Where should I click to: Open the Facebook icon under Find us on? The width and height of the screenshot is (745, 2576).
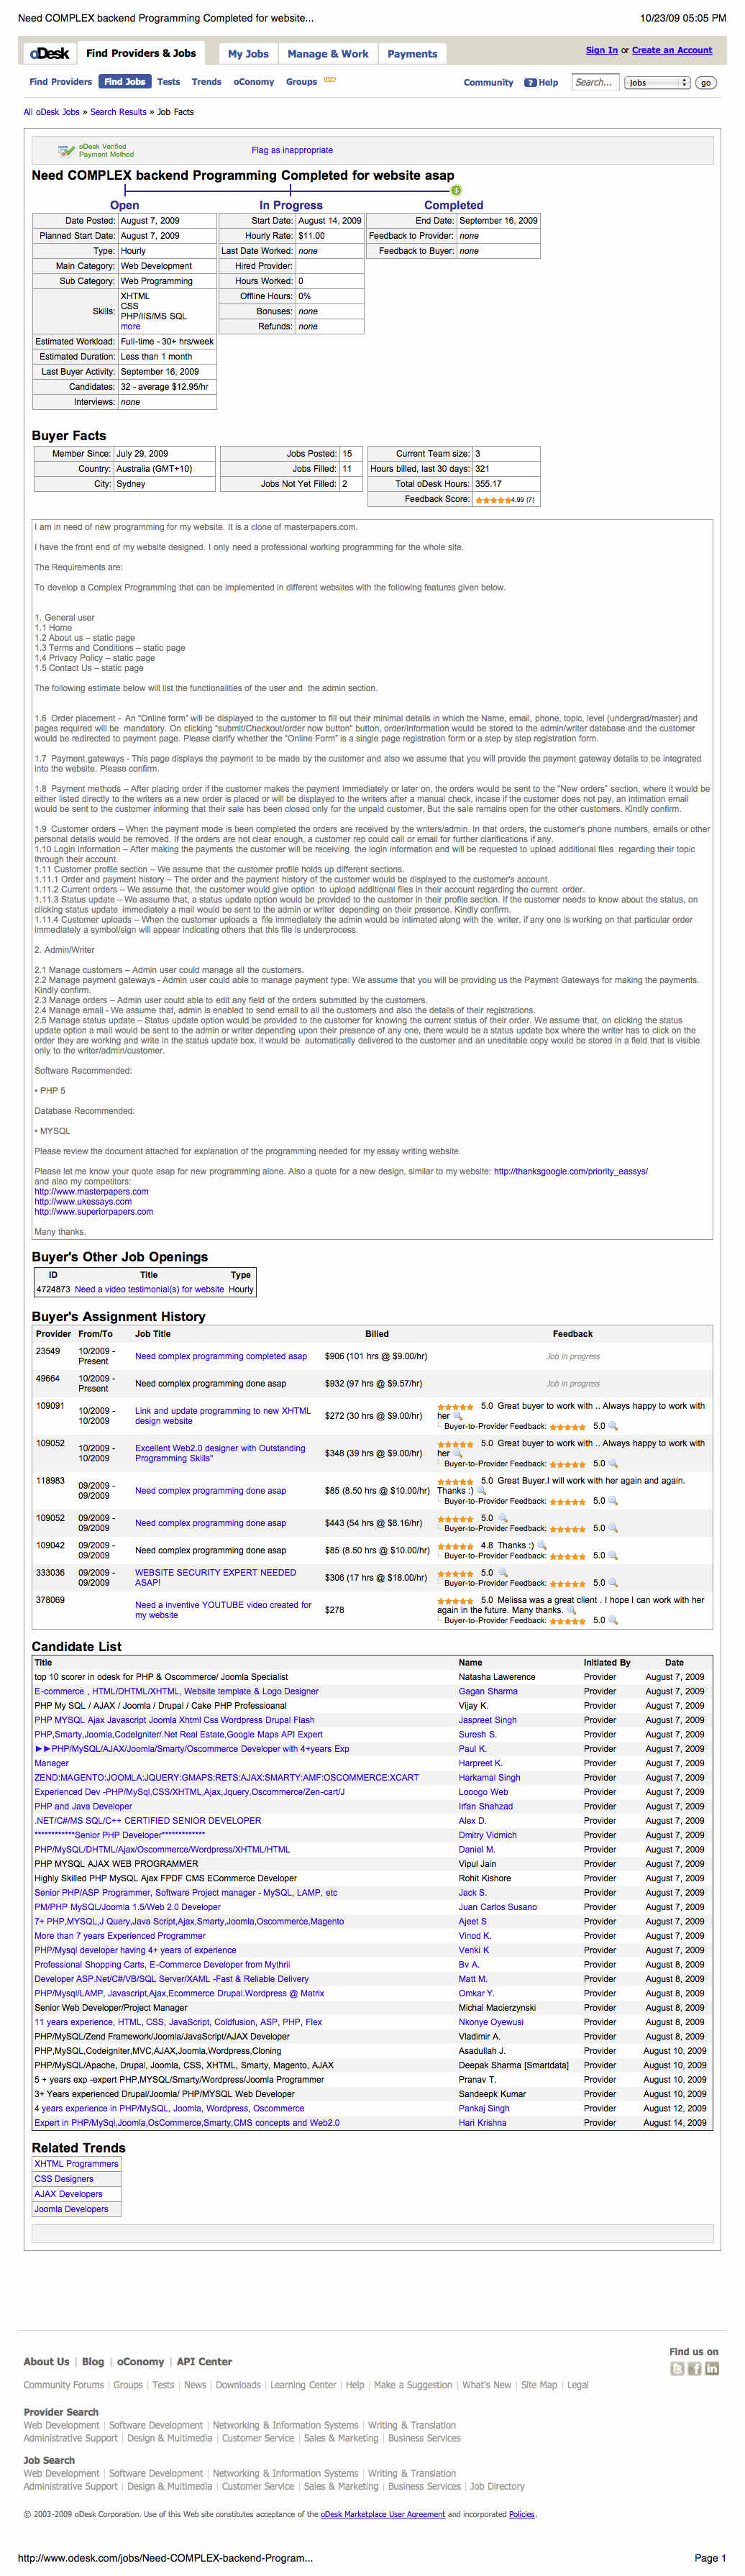[x=695, y=2368]
